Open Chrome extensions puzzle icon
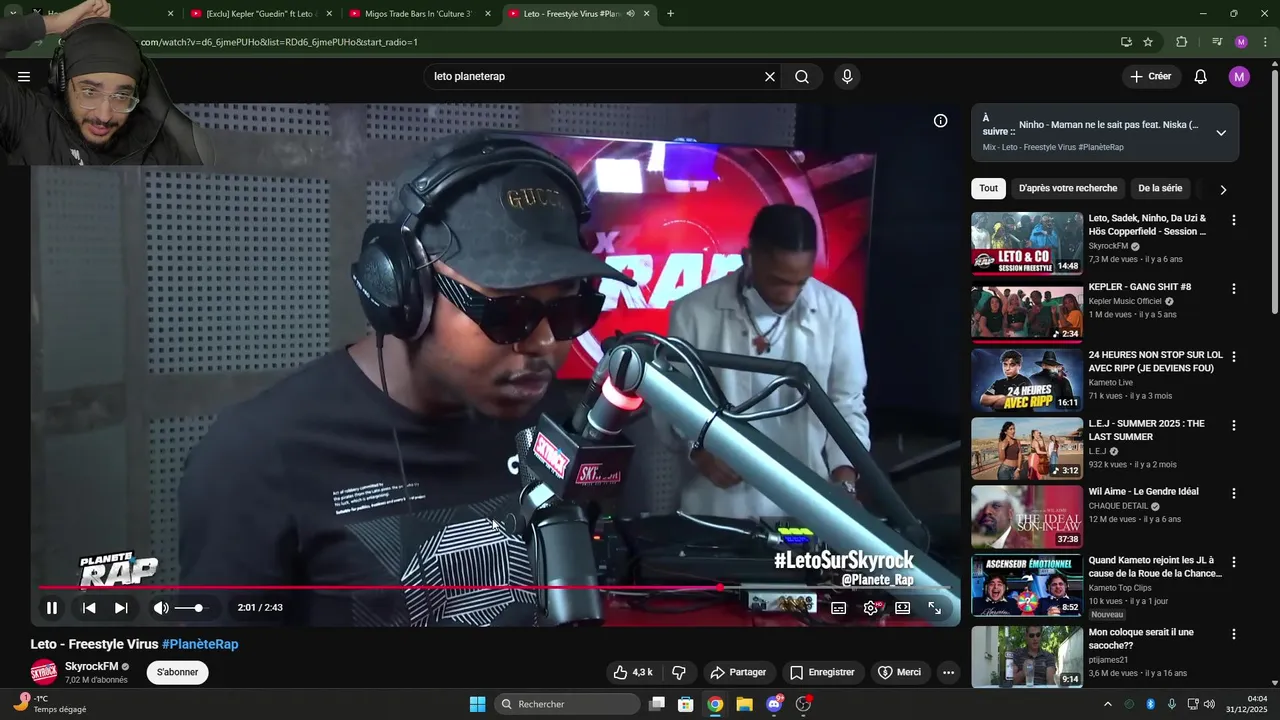Screen dimensions: 1280x720 tap(1182, 42)
